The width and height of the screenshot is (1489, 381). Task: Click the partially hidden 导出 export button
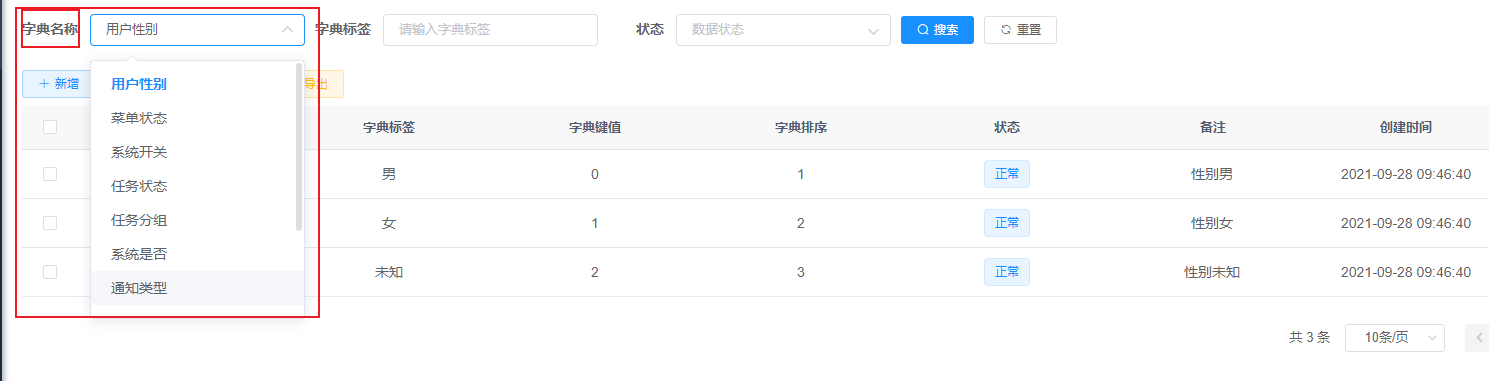coord(323,84)
